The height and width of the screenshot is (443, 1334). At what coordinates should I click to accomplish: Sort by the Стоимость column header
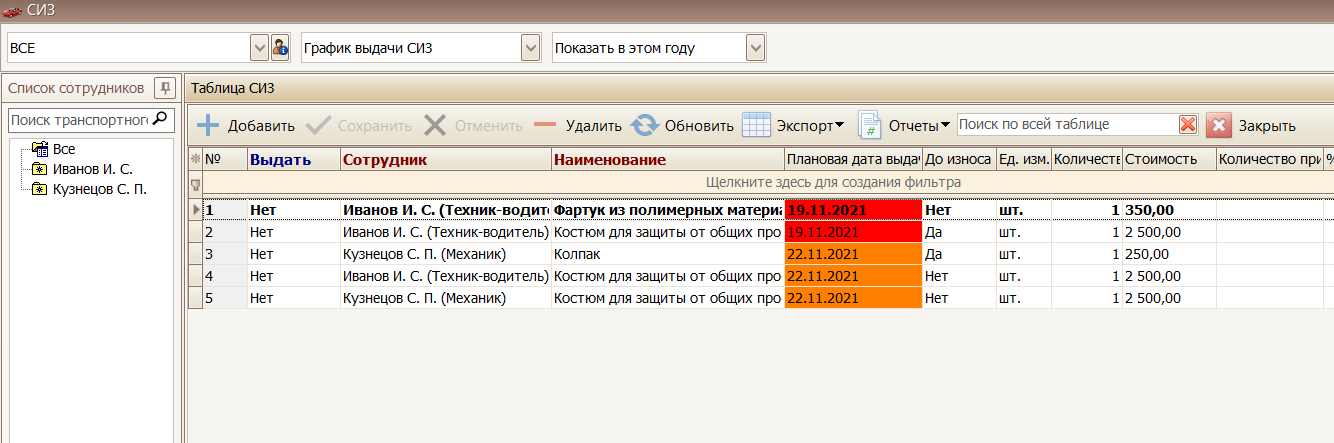pyautogui.click(x=1169, y=159)
